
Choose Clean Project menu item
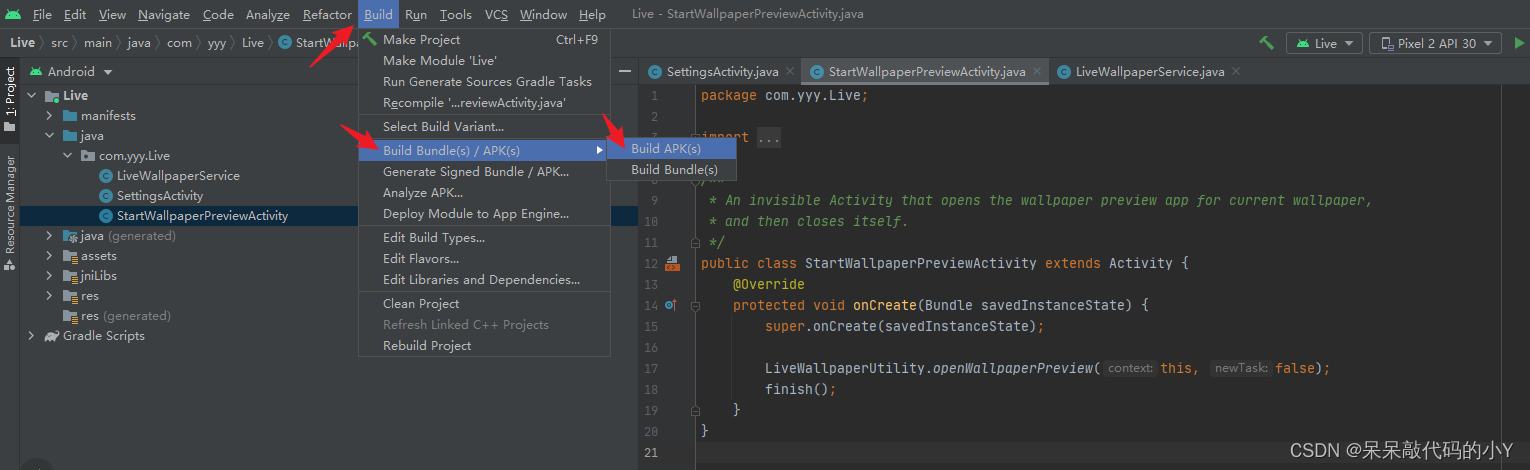(484, 304)
